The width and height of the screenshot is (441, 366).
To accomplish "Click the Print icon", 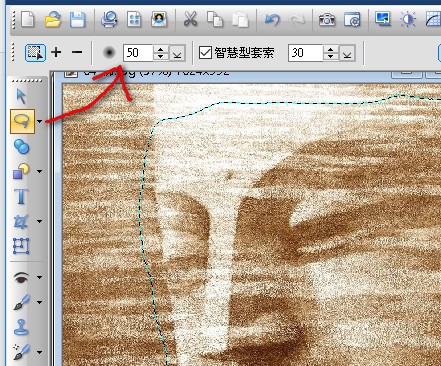I will pos(109,19).
